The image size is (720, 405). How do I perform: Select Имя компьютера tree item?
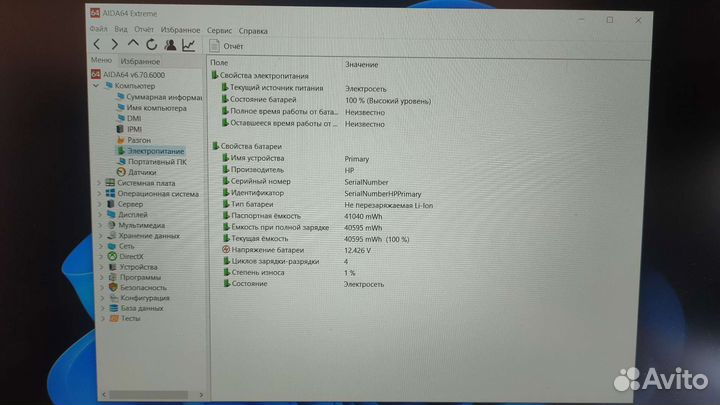(x=157, y=108)
